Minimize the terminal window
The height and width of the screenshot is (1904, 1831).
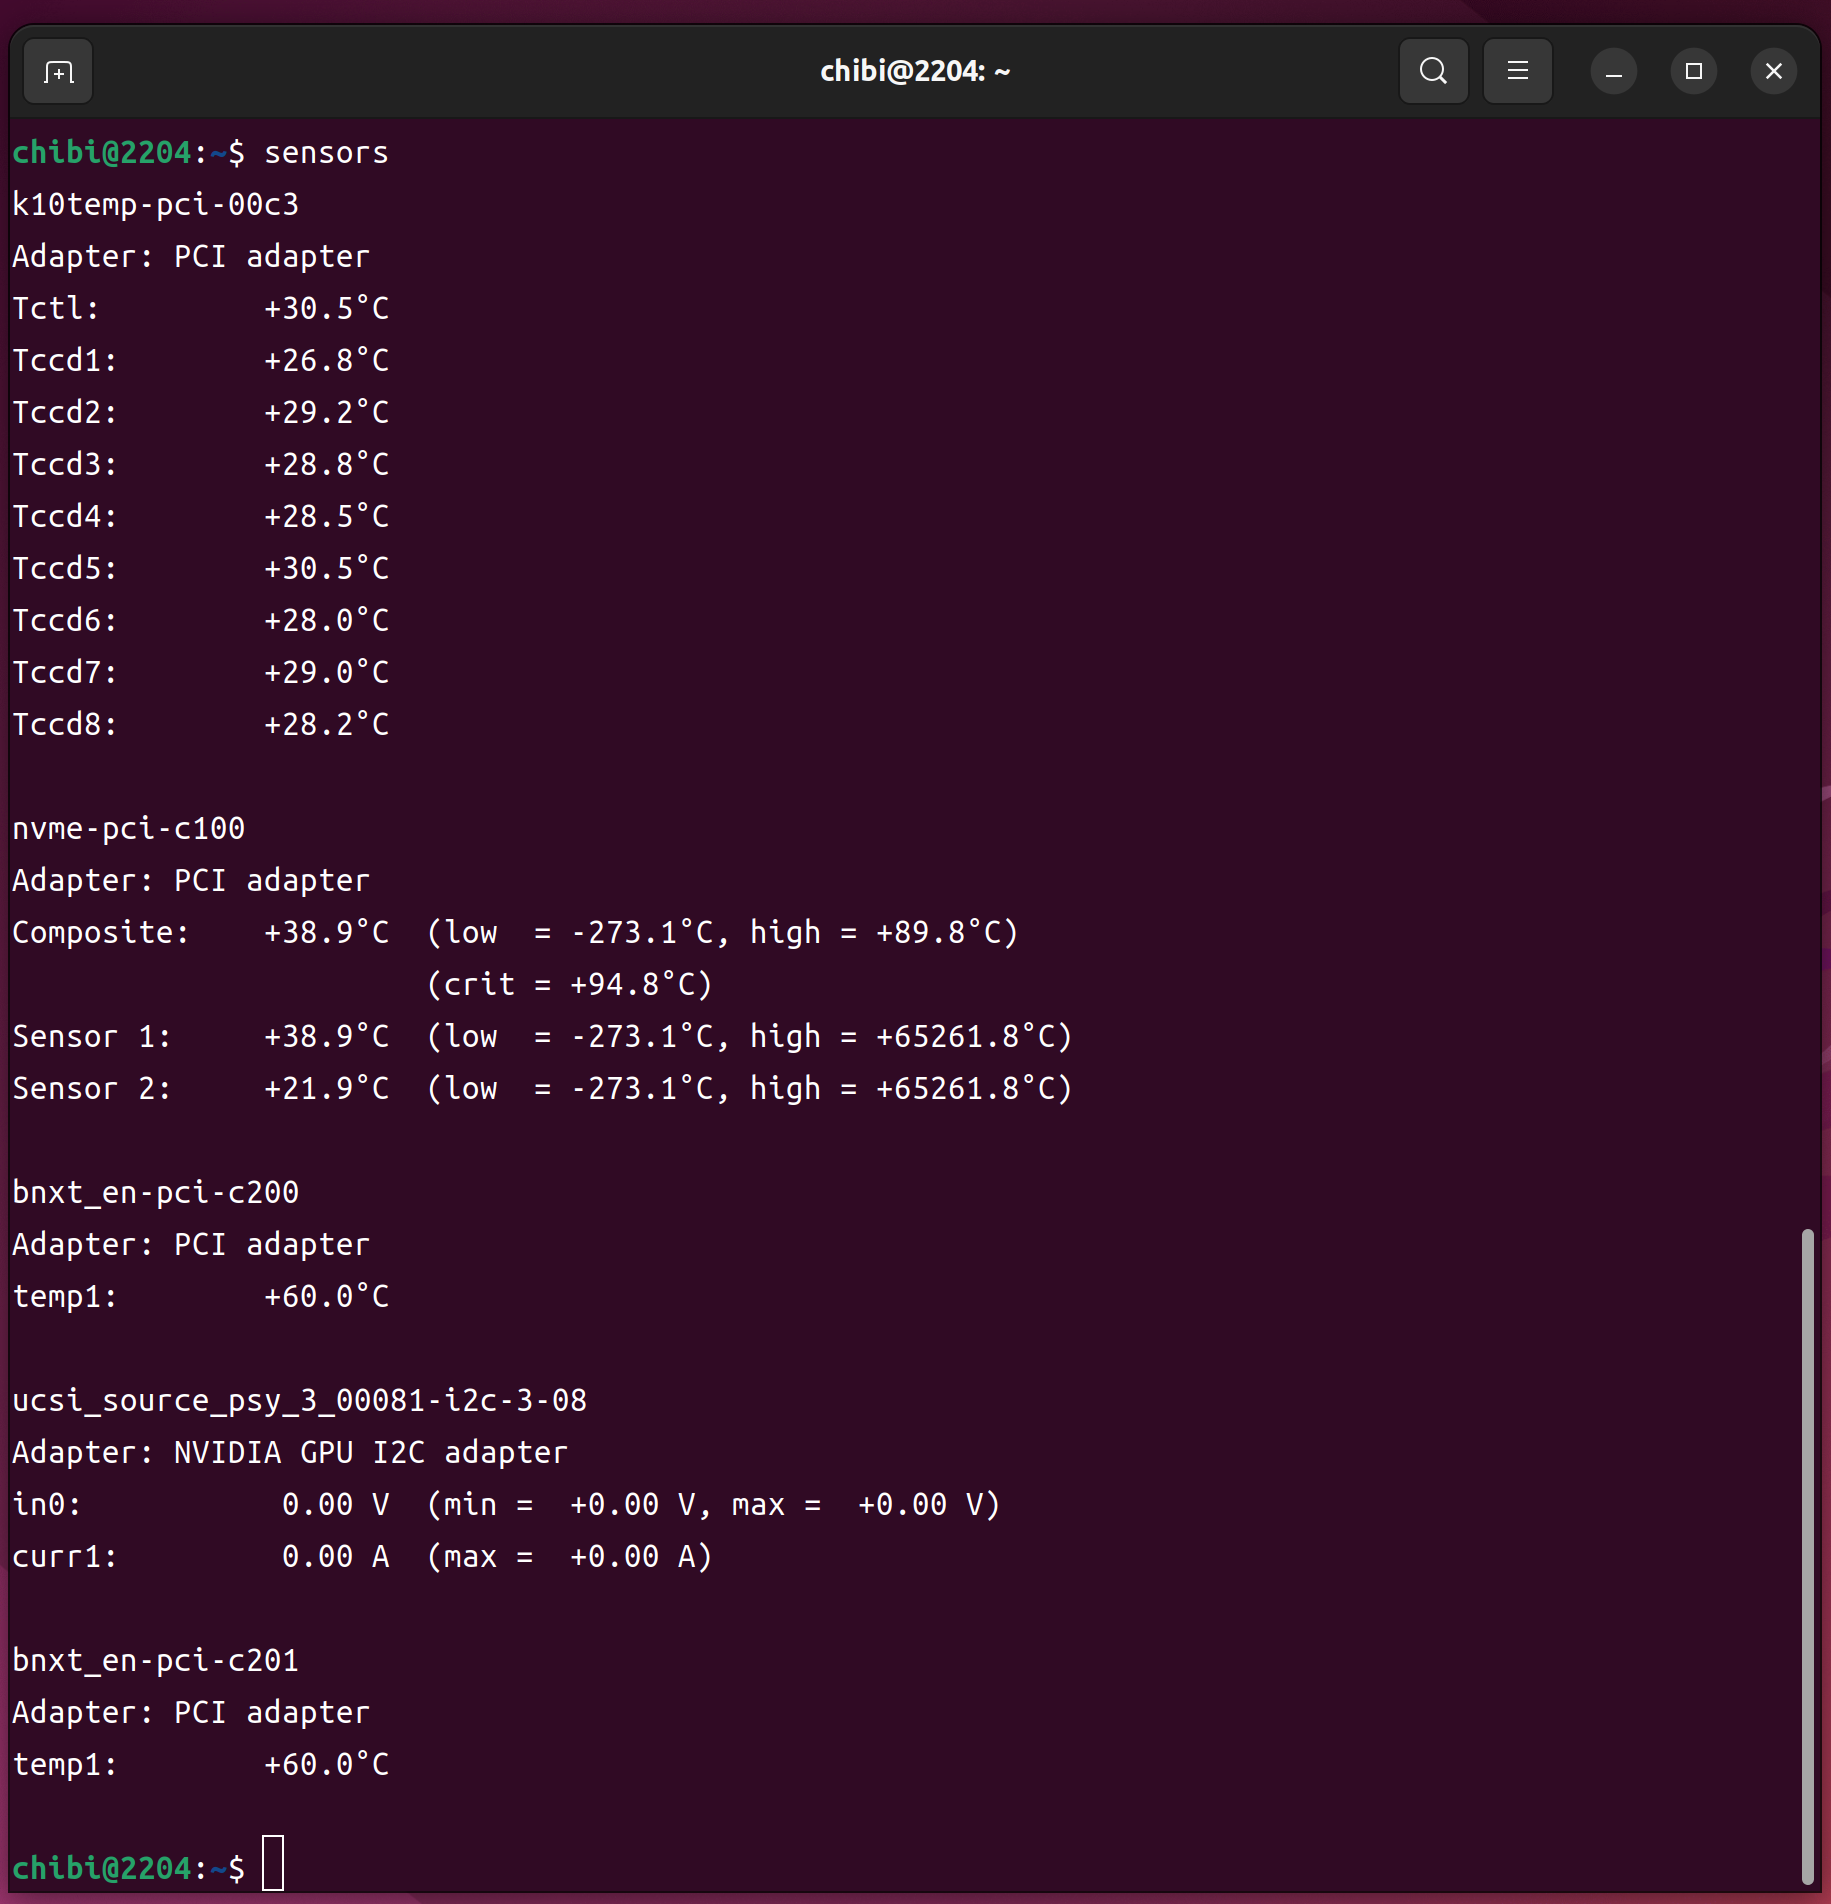pos(1613,72)
